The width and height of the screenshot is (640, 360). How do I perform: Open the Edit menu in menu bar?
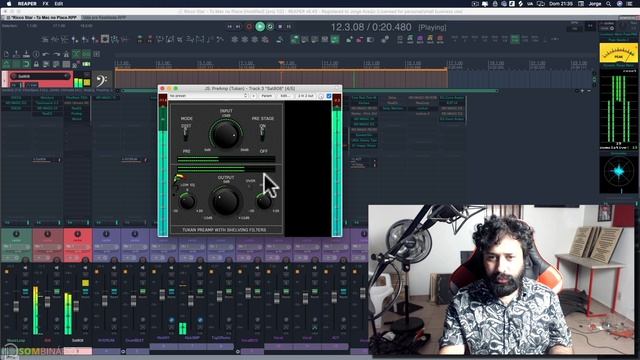tap(59, 4)
